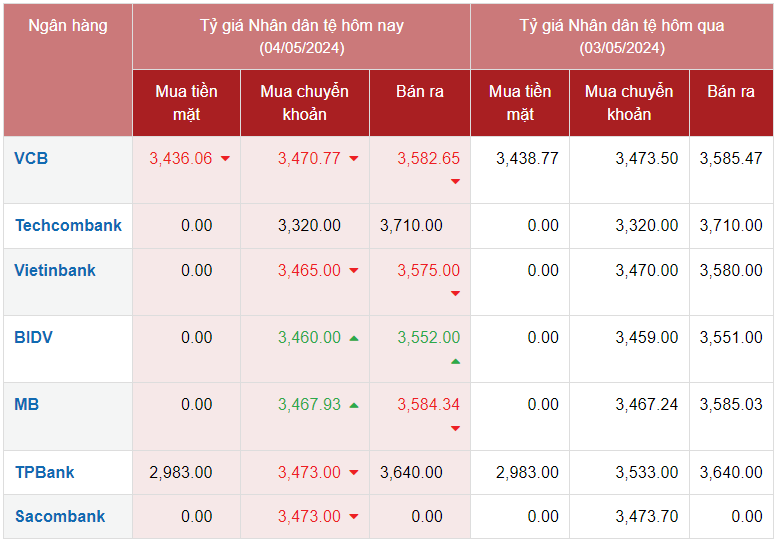Click the down arrow beside Vietinbank's 3,465.00
This screenshot has width=778, height=544.
[354, 271]
